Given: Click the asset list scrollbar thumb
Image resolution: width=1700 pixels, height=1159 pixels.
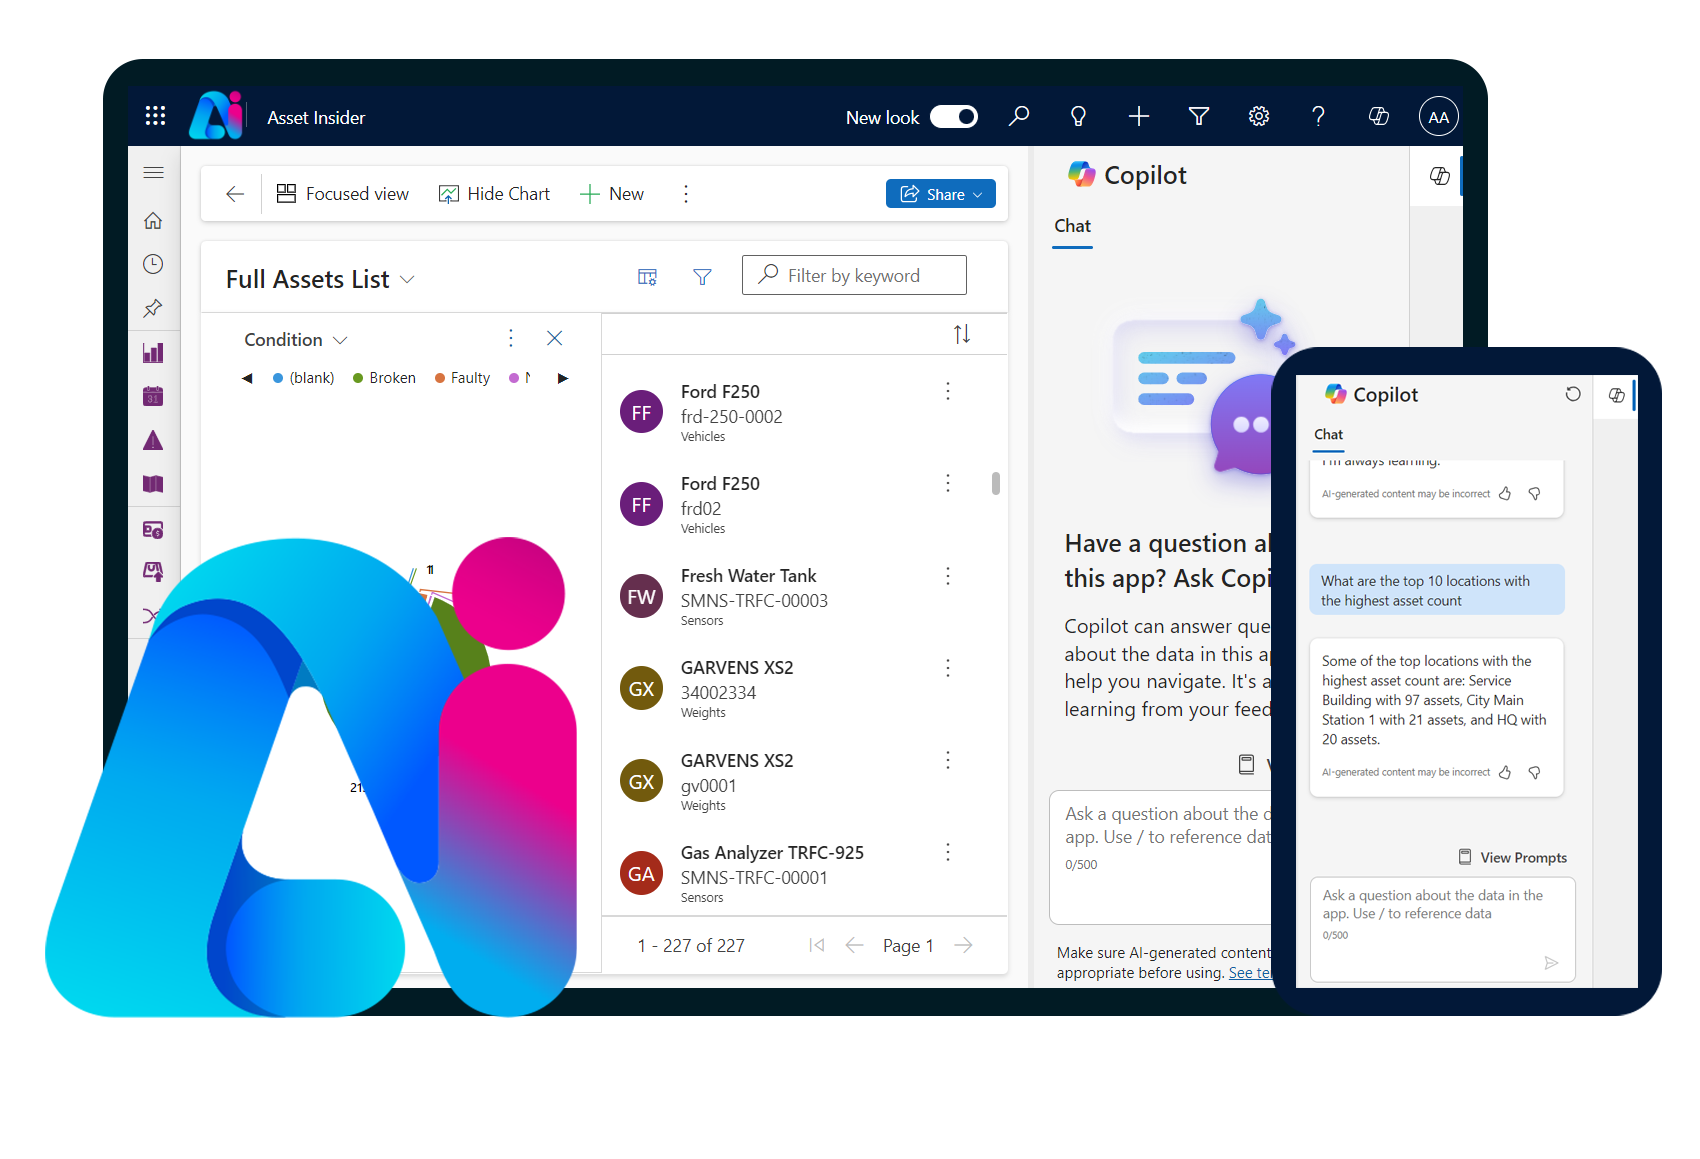Looking at the screenshot, I should (x=996, y=483).
